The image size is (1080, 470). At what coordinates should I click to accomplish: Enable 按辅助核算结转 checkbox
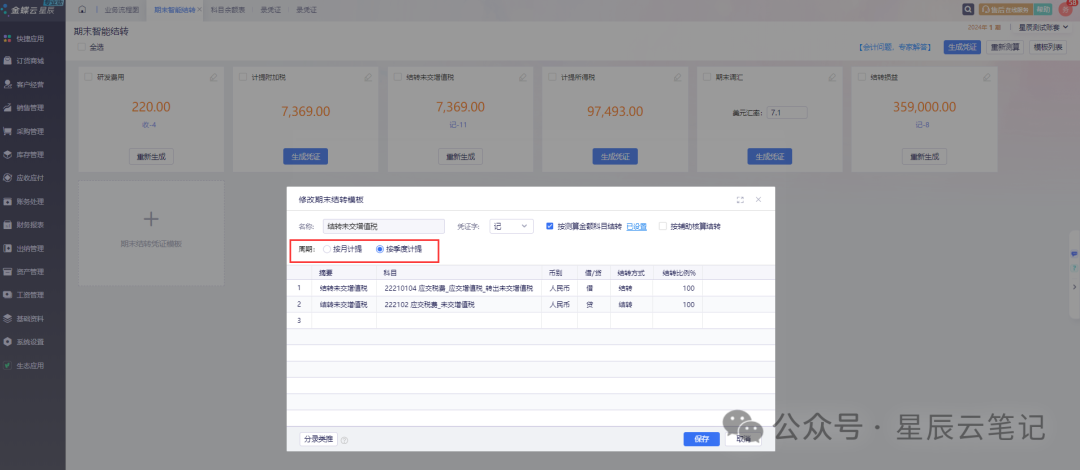(x=663, y=225)
